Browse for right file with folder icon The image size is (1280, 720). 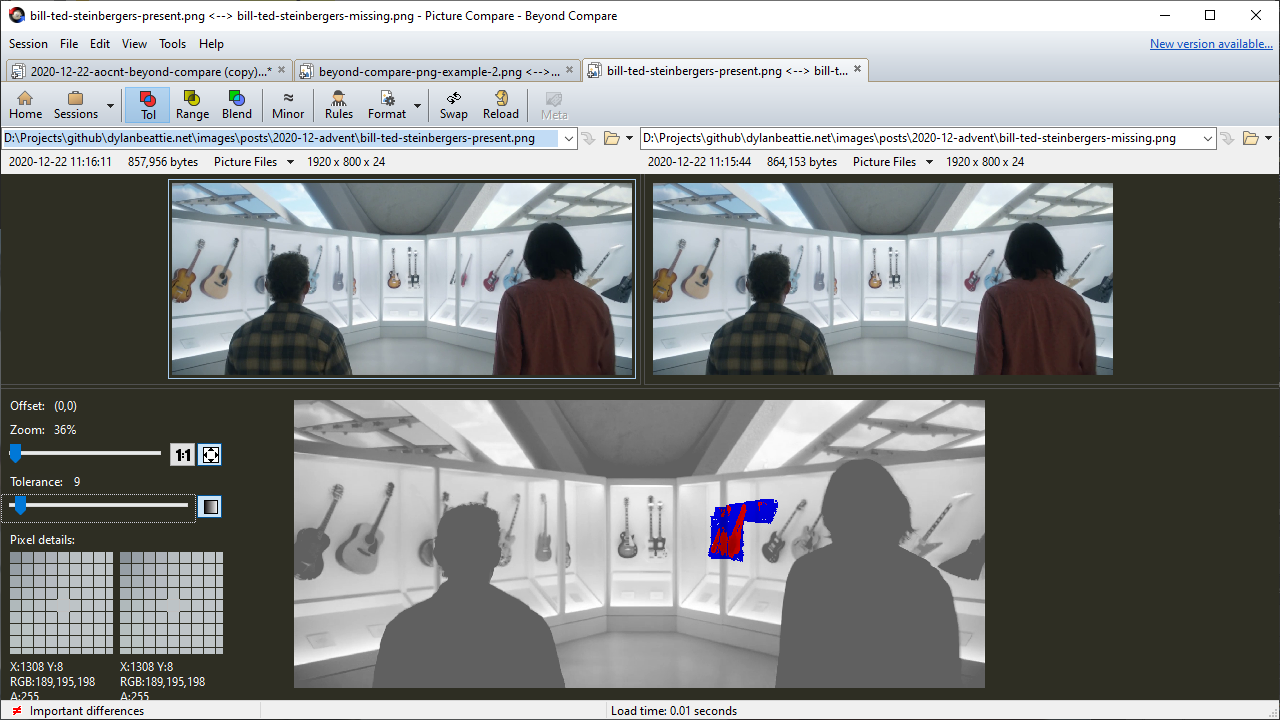point(1250,138)
